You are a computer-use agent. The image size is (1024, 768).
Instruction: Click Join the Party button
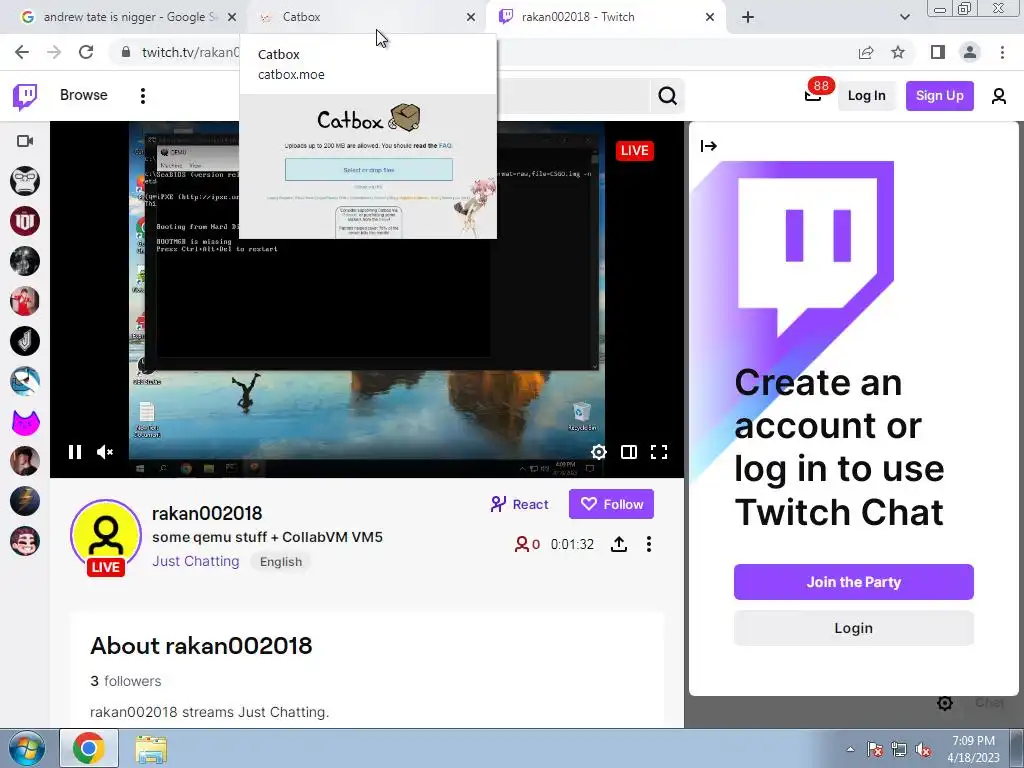(x=854, y=582)
